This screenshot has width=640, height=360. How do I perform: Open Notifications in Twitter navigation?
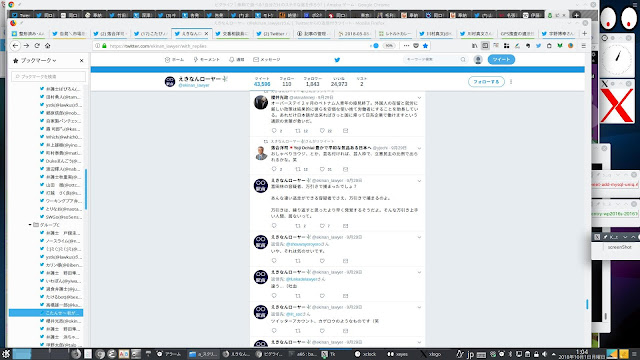(x=237, y=60)
